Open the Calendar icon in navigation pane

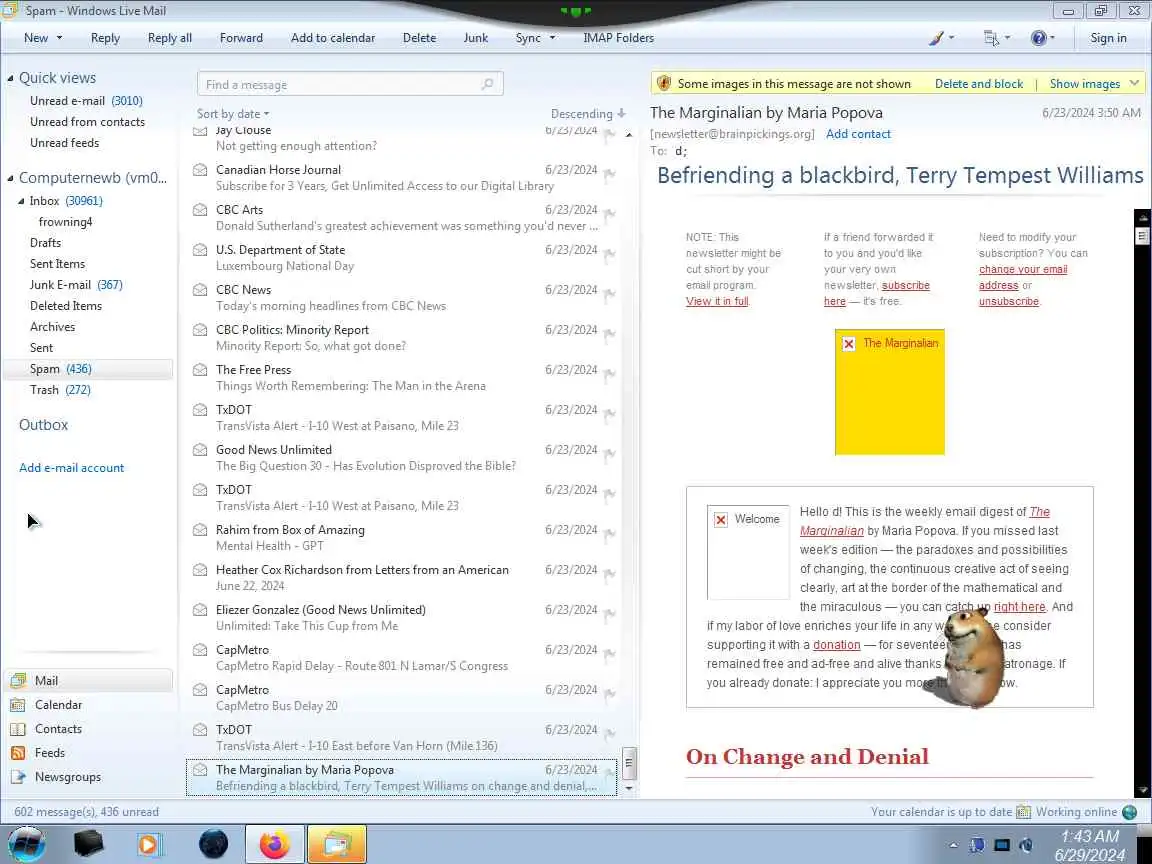pos(18,705)
